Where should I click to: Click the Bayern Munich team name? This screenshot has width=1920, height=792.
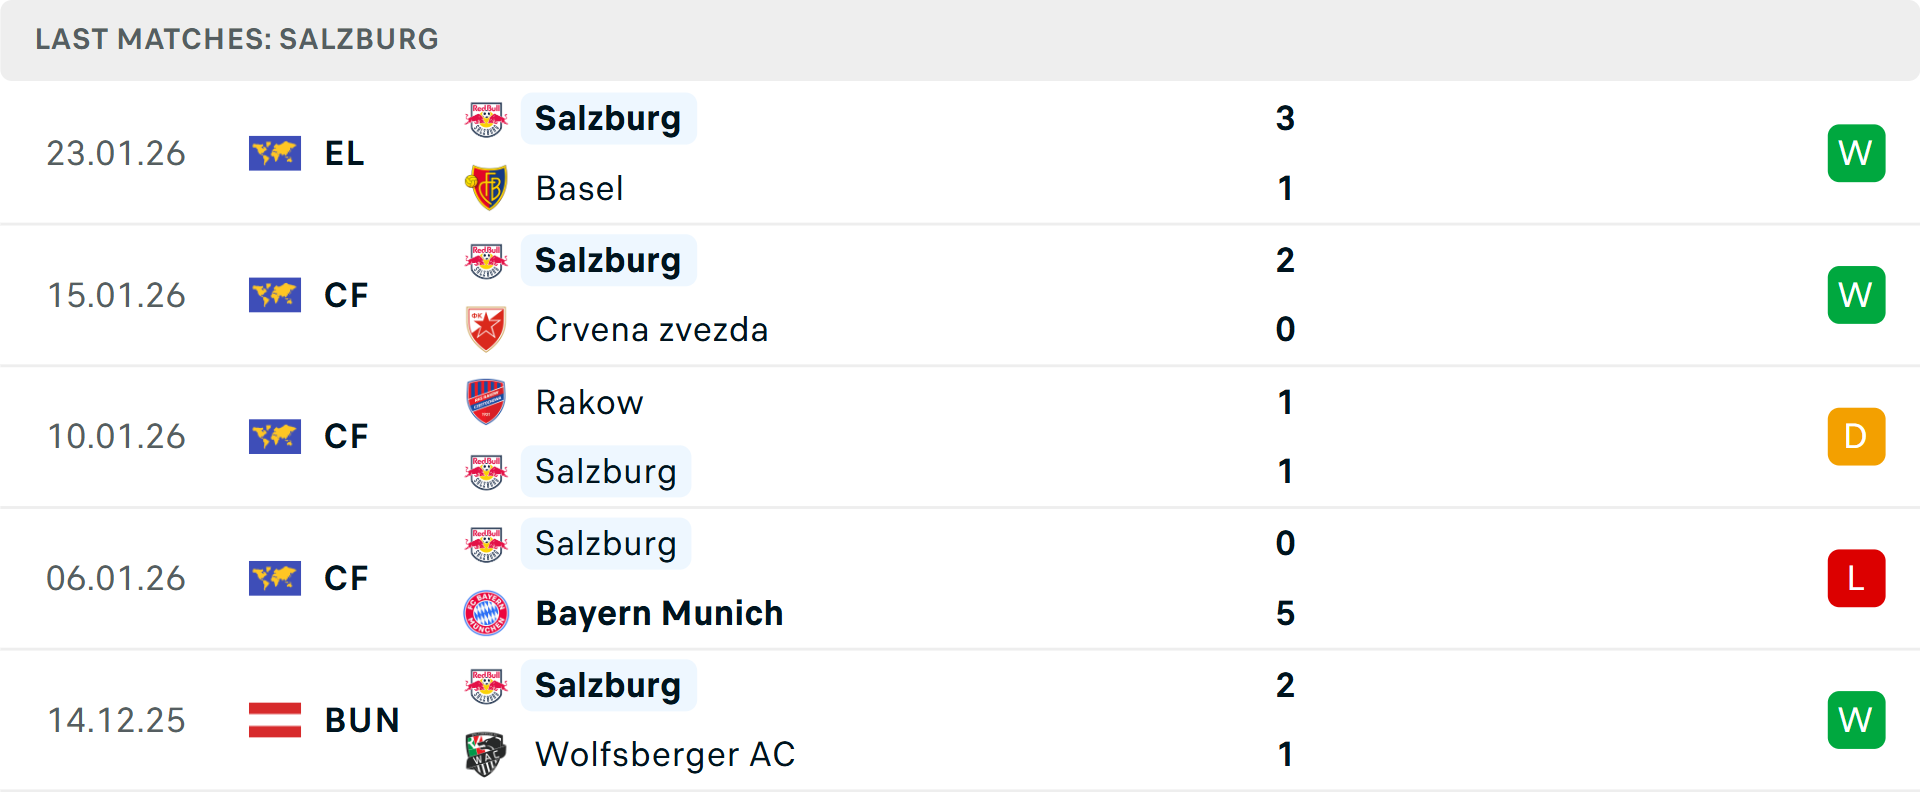pos(659,613)
